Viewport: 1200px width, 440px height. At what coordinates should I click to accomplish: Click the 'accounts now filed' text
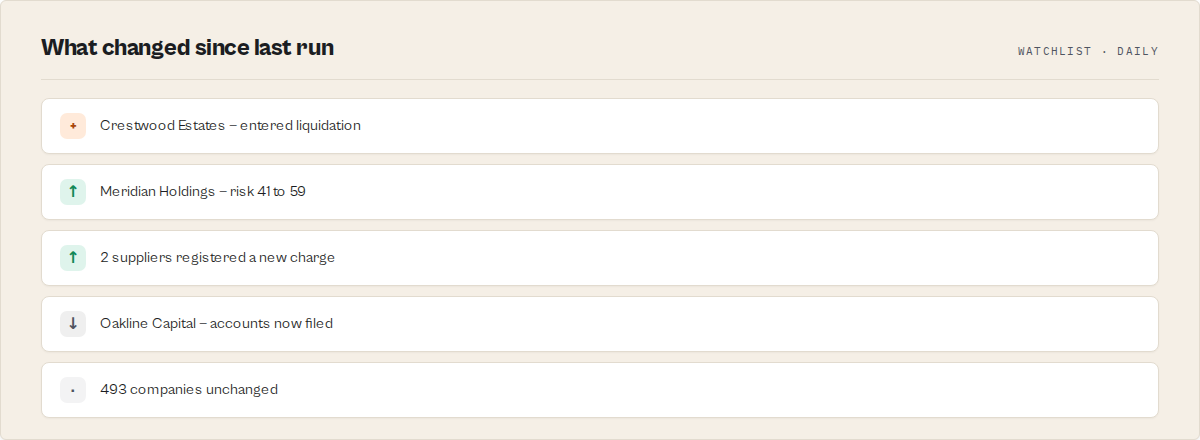point(271,324)
